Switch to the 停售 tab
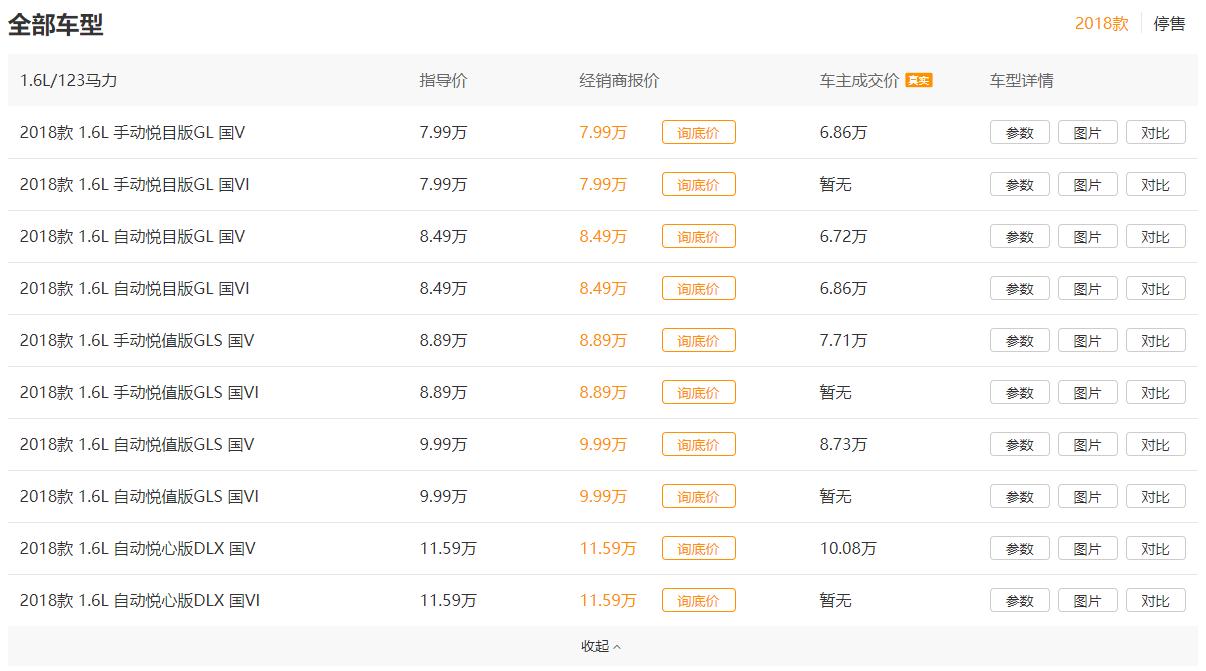1206x671 pixels. click(1169, 23)
